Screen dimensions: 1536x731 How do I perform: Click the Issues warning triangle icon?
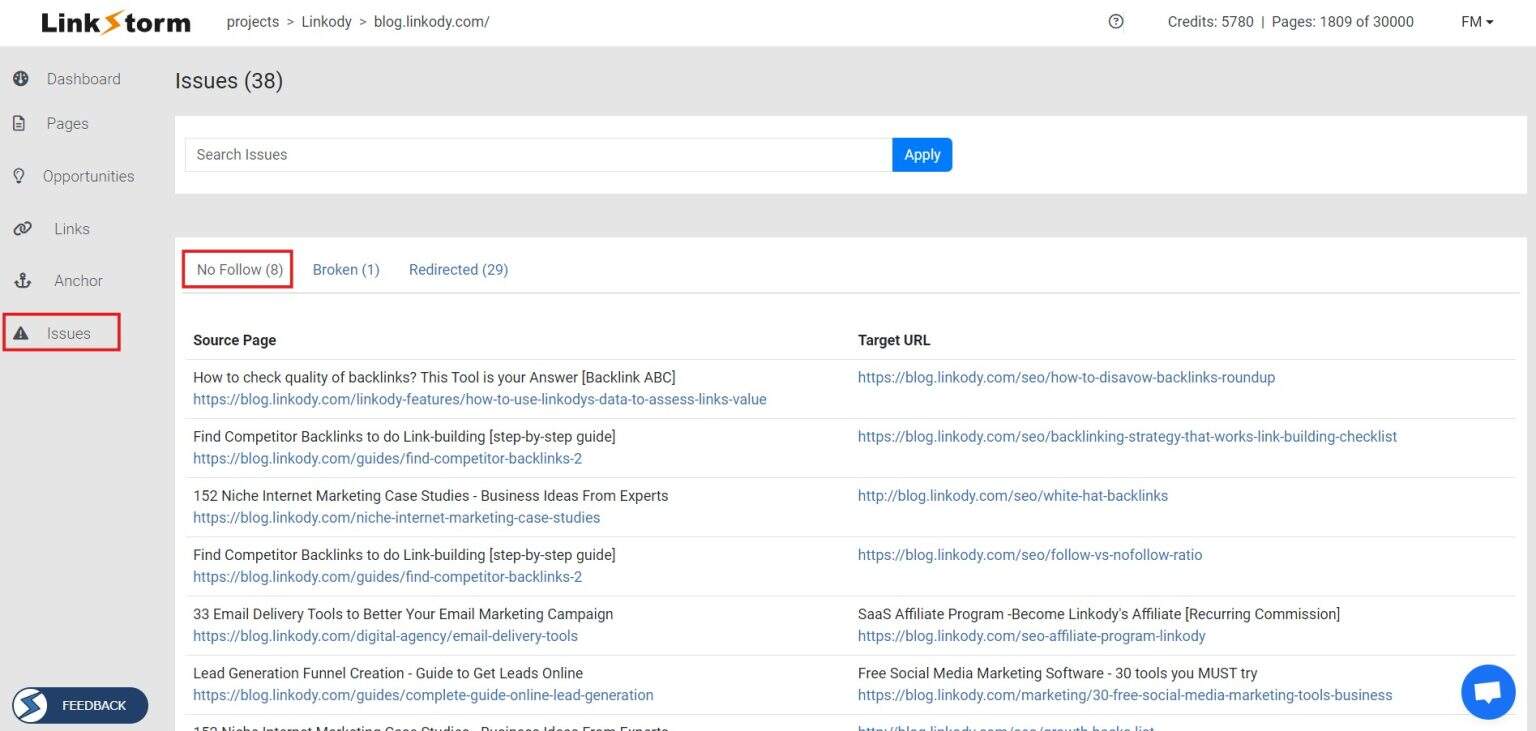pos(21,334)
